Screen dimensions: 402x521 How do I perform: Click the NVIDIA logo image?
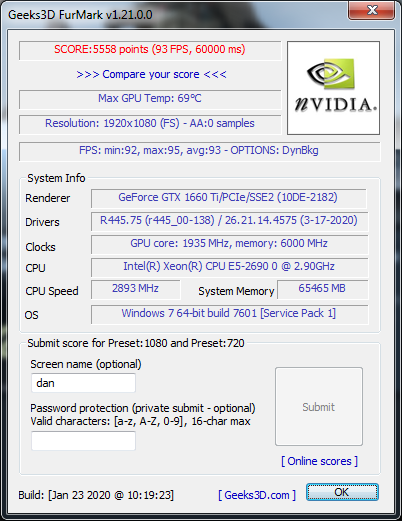(333, 88)
